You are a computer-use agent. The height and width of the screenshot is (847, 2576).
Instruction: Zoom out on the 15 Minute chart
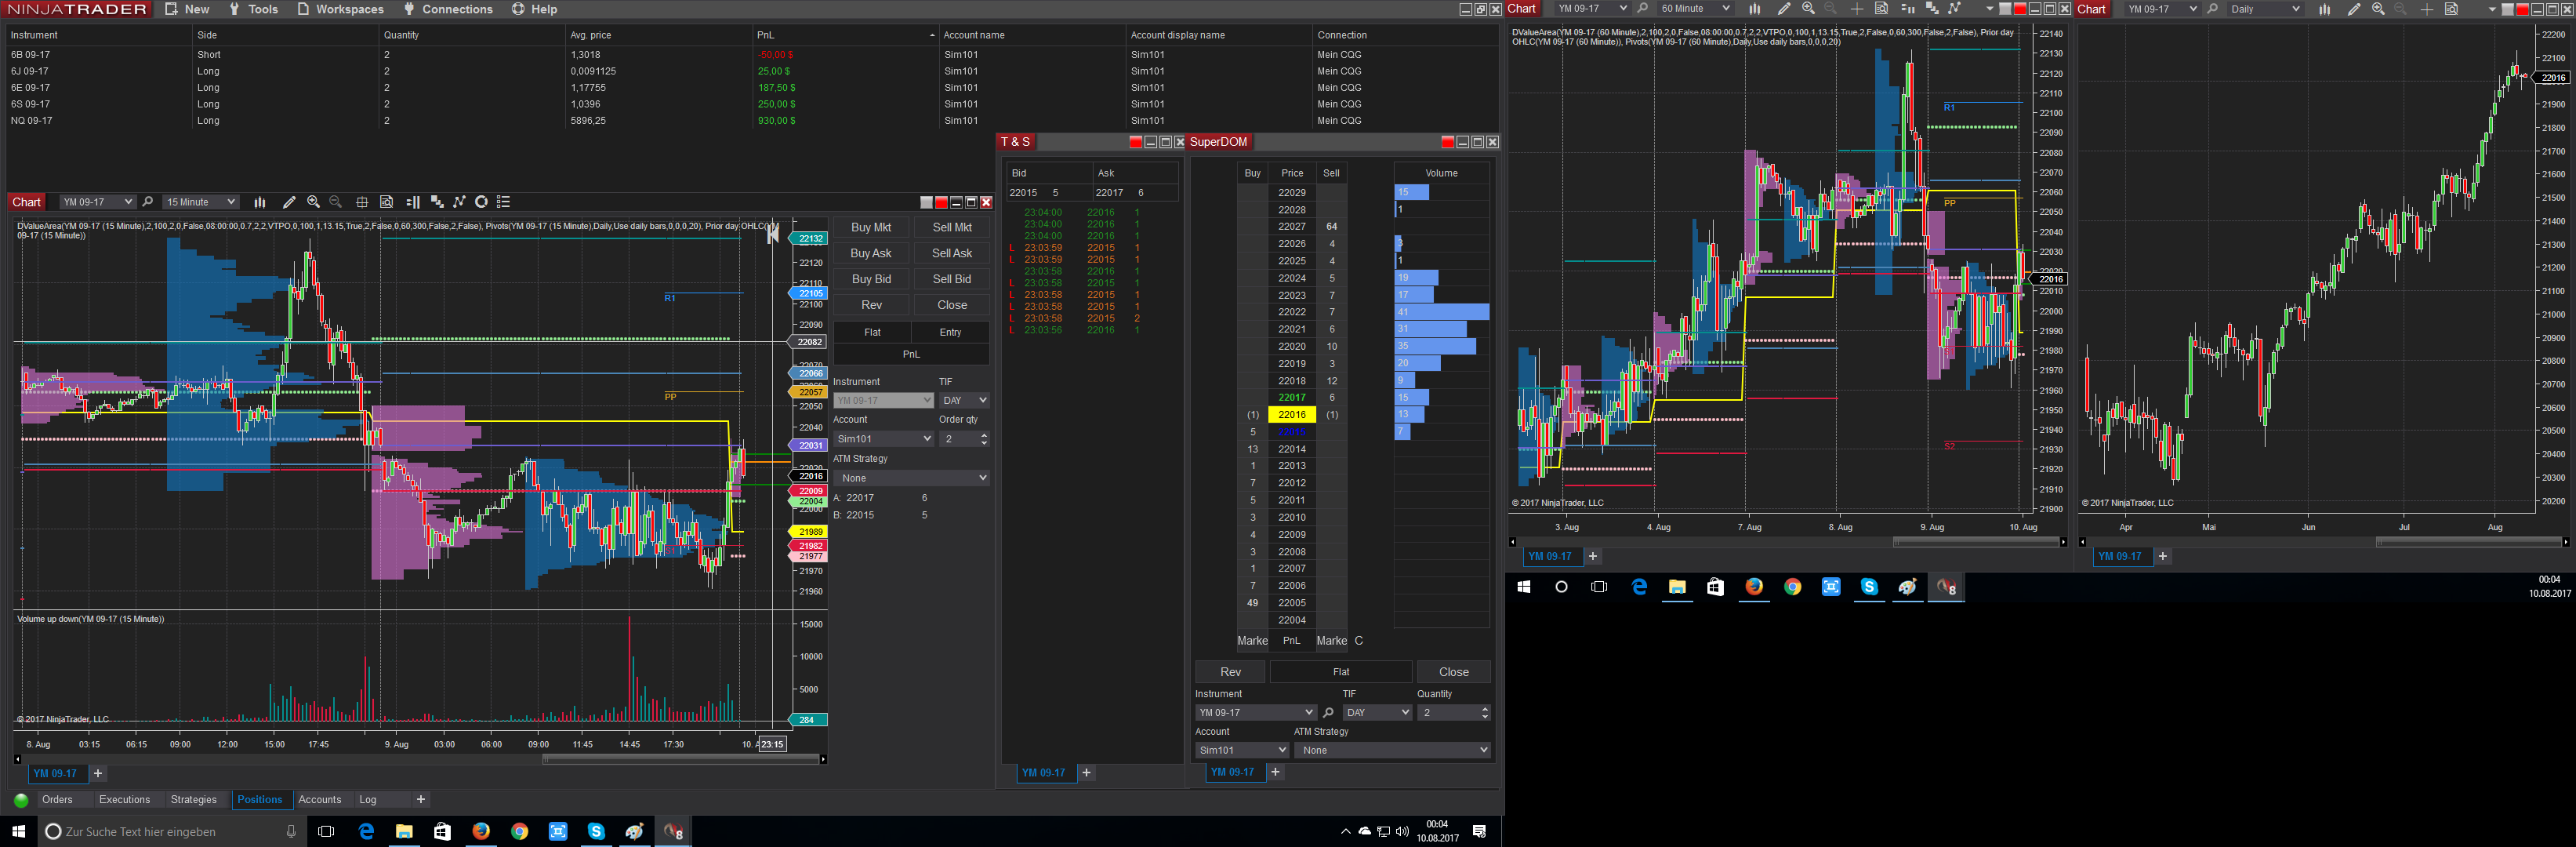click(x=336, y=202)
